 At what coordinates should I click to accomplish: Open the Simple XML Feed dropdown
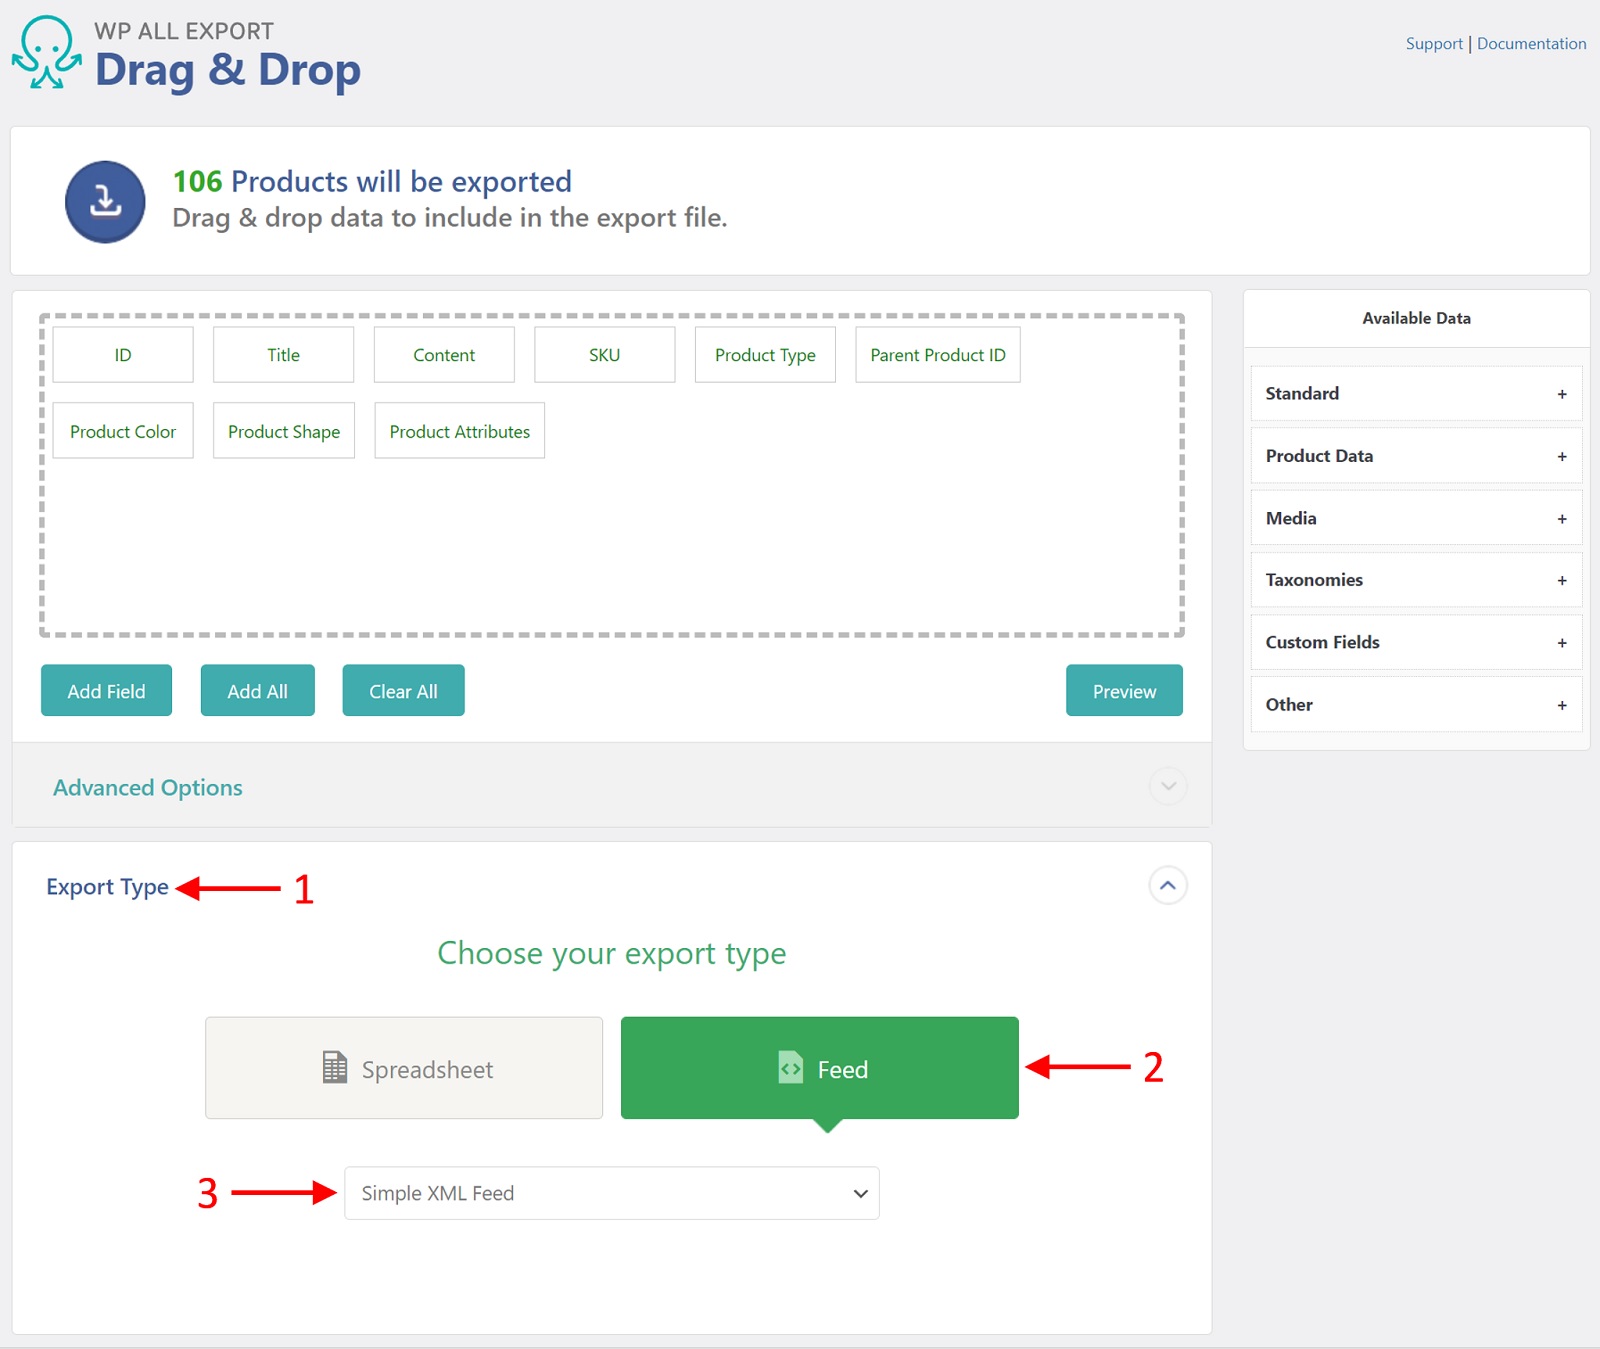click(x=611, y=1193)
